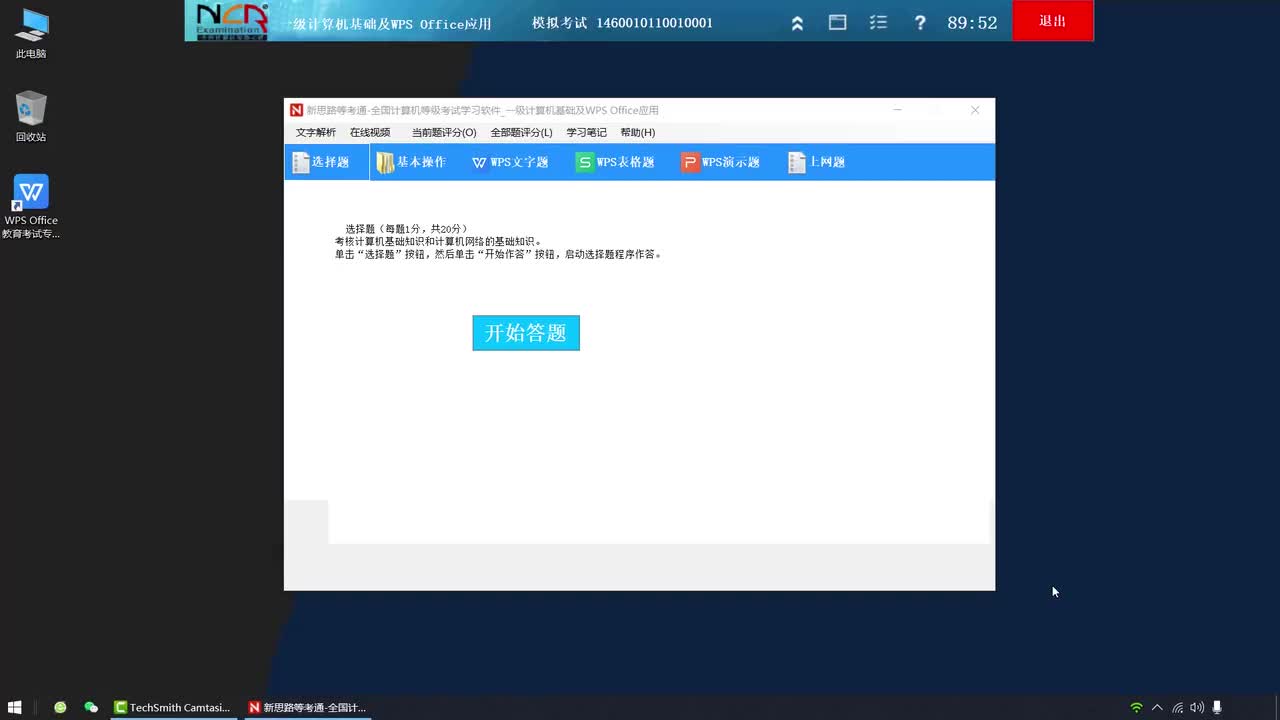Click the red N app icon in title bar
The height and width of the screenshot is (720, 1280).
[296, 110]
